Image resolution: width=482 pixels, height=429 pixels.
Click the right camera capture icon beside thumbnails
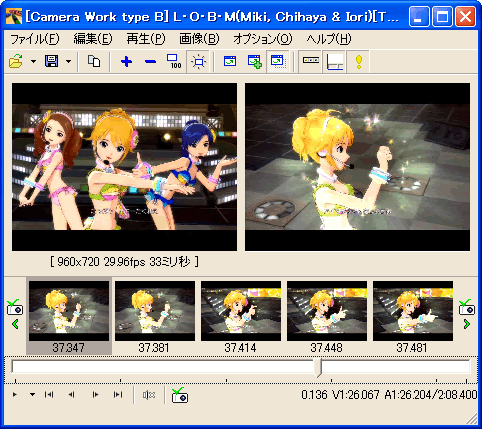(466, 307)
